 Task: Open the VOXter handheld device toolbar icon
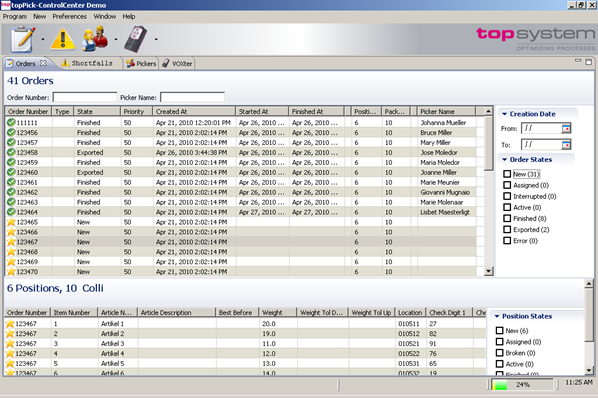tap(135, 39)
